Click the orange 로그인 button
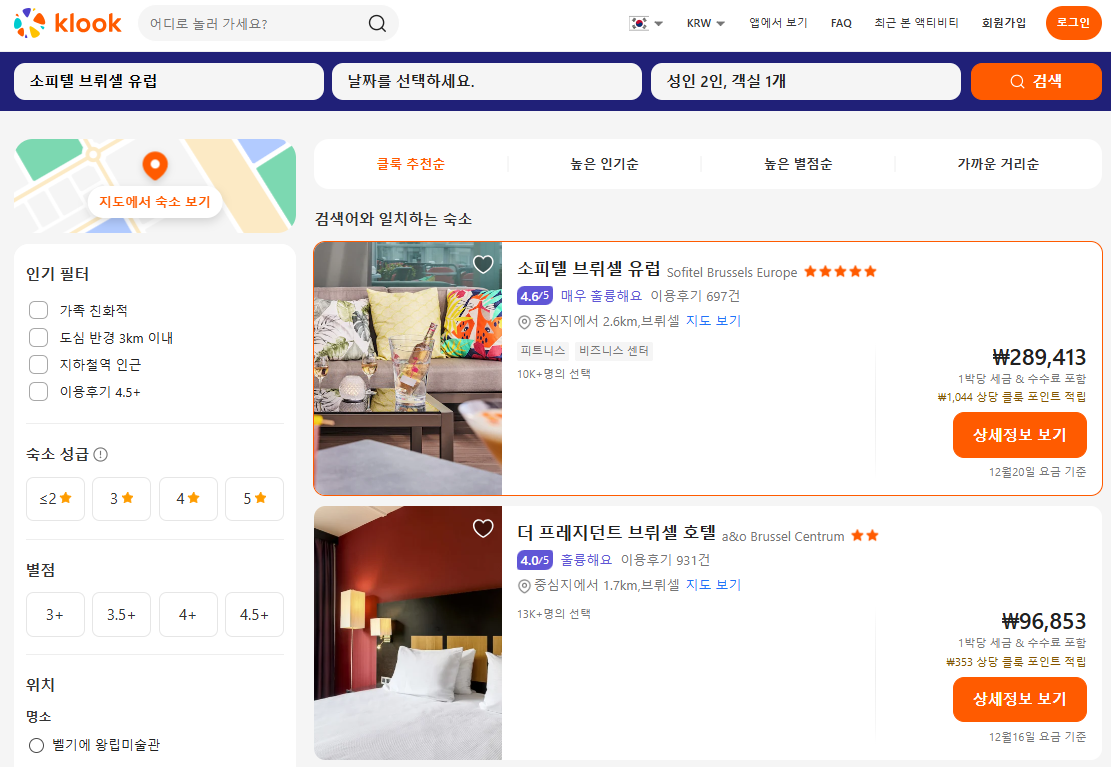1111x767 pixels. (x=1073, y=23)
